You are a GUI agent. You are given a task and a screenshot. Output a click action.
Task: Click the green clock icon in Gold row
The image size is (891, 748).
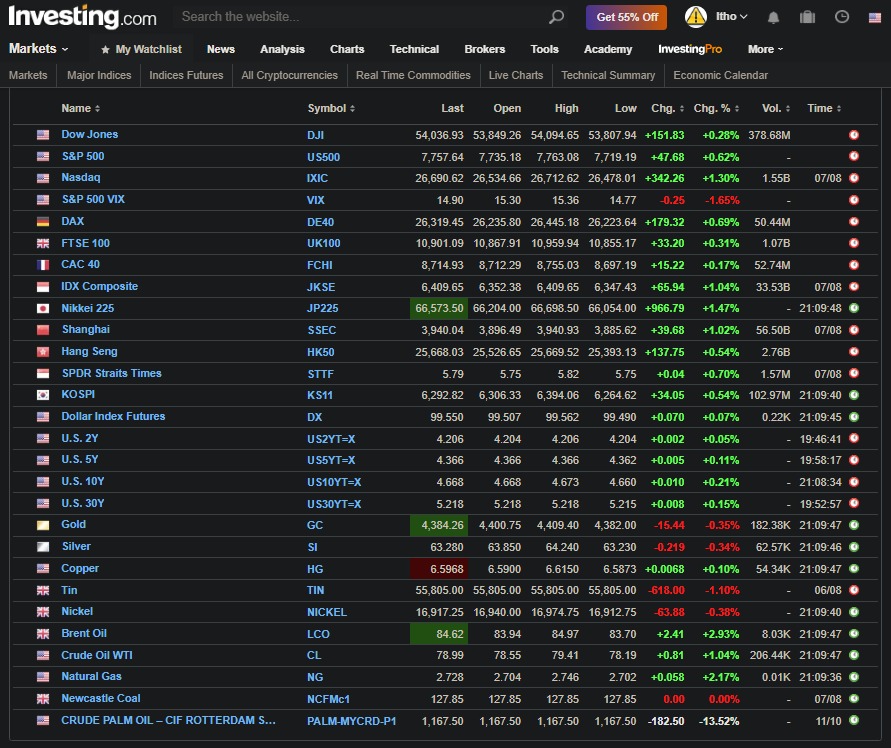click(853, 525)
